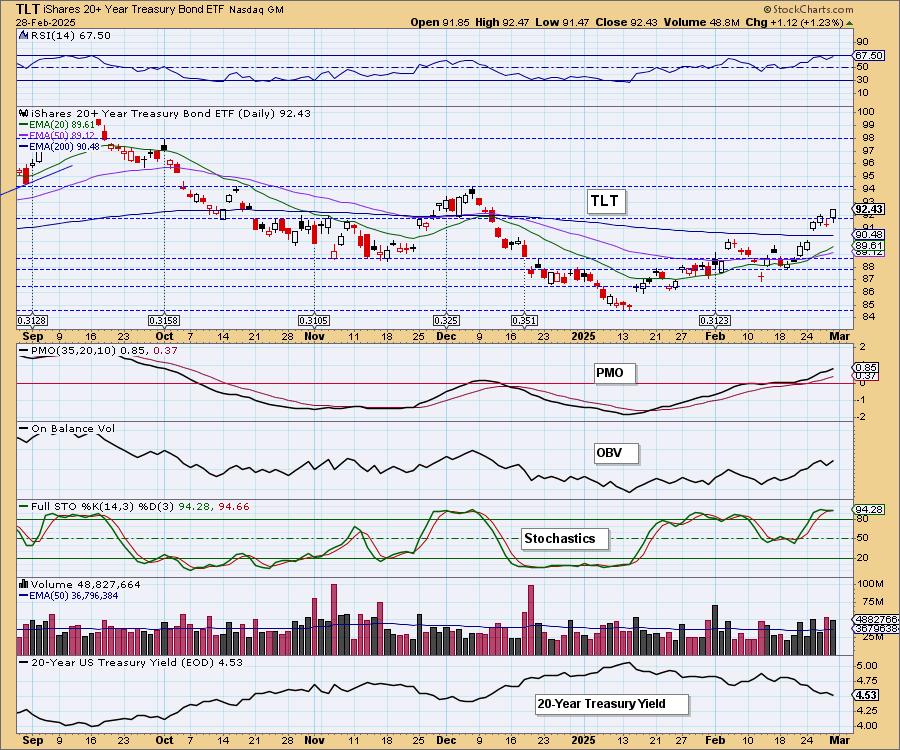This screenshot has width=900, height=750.
Task: Click the Low 91.47 value
Action: pyautogui.click(x=562, y=22)
